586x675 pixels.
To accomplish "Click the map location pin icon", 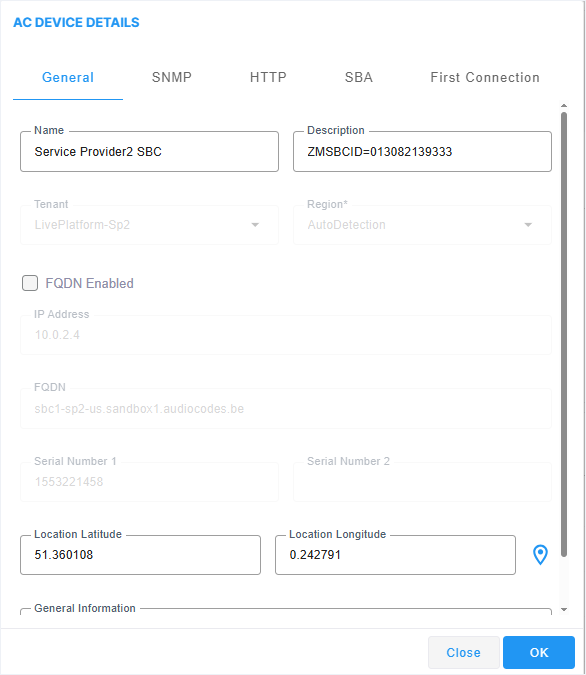I will click(540, 554).
